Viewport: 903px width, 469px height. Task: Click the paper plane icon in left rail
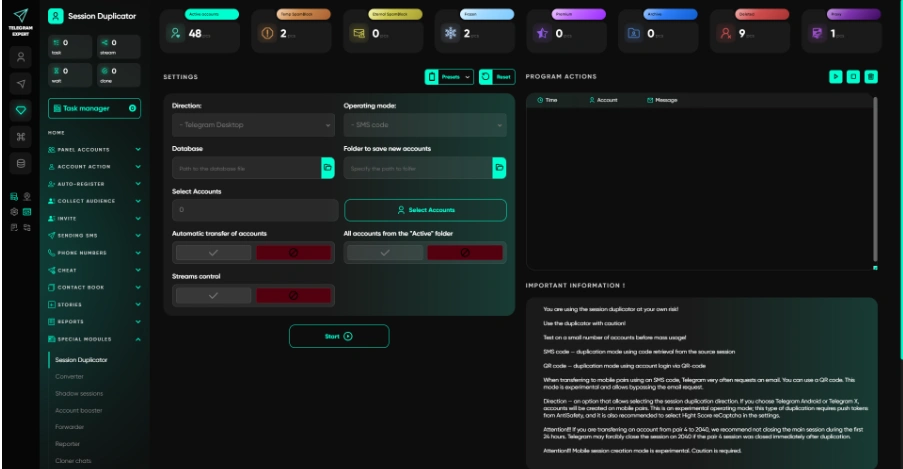(x=21, y=84)
